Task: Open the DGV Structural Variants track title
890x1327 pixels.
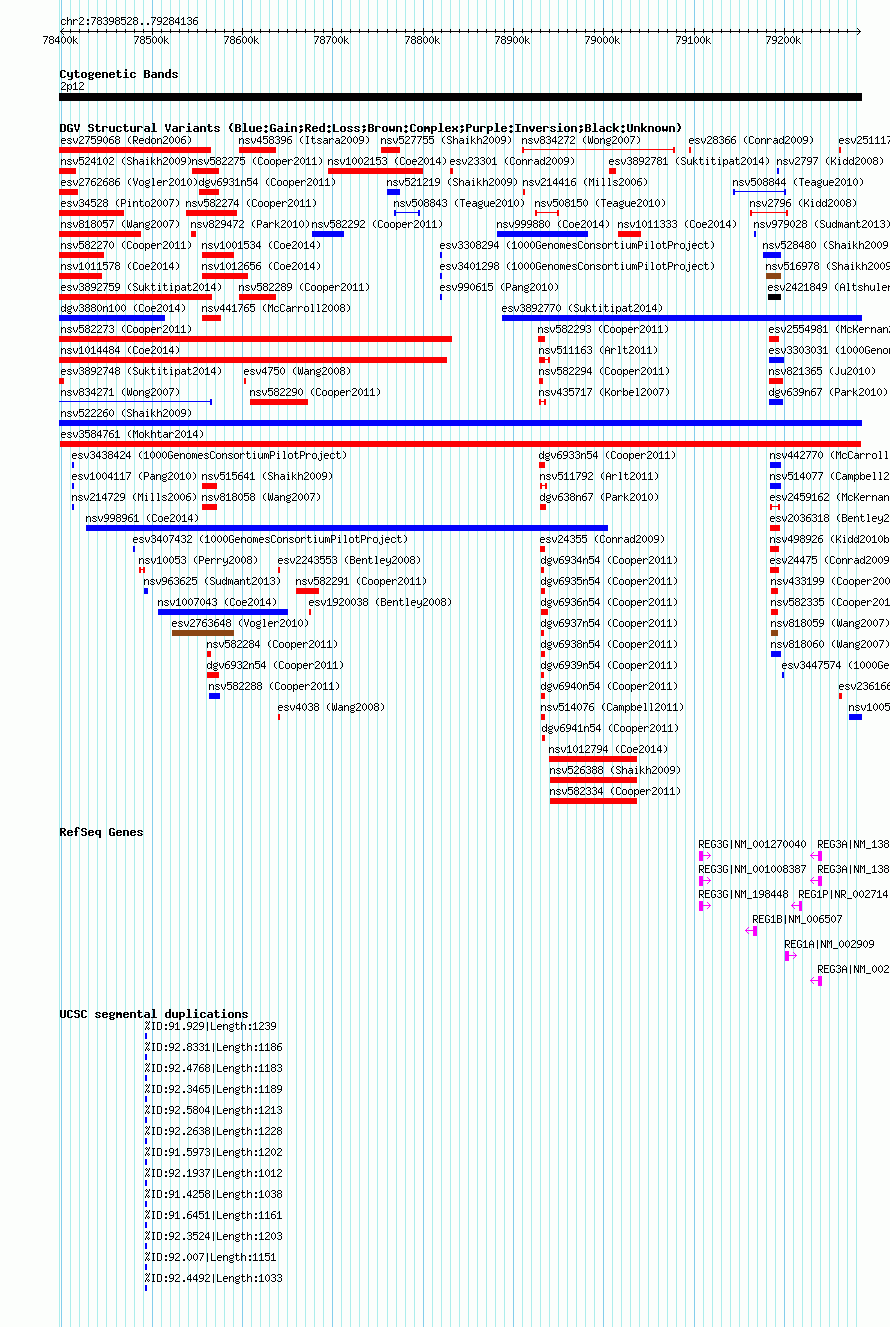Action: pos(370,128)
